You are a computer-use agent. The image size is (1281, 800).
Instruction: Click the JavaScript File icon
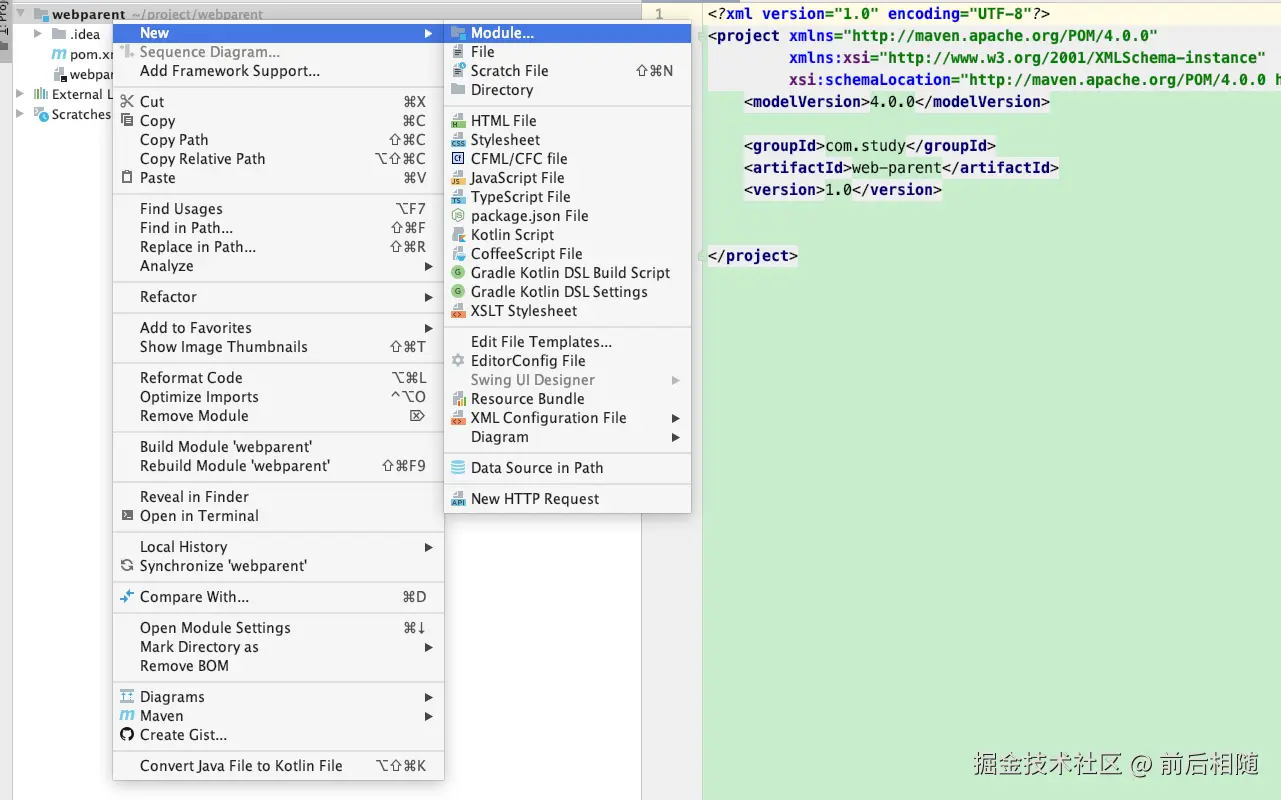coord(458,178)
